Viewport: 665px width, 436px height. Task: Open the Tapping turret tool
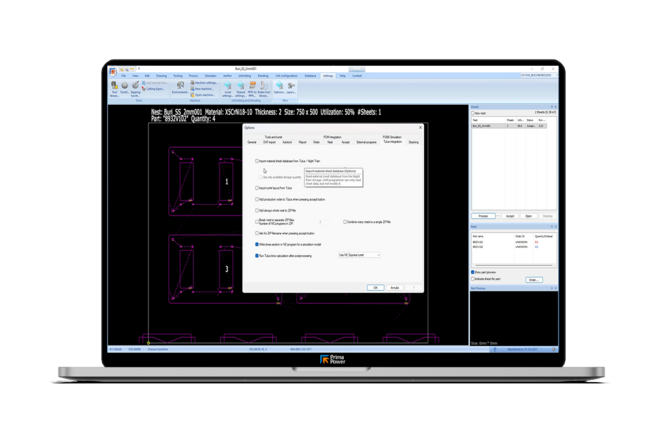[135, 89]
